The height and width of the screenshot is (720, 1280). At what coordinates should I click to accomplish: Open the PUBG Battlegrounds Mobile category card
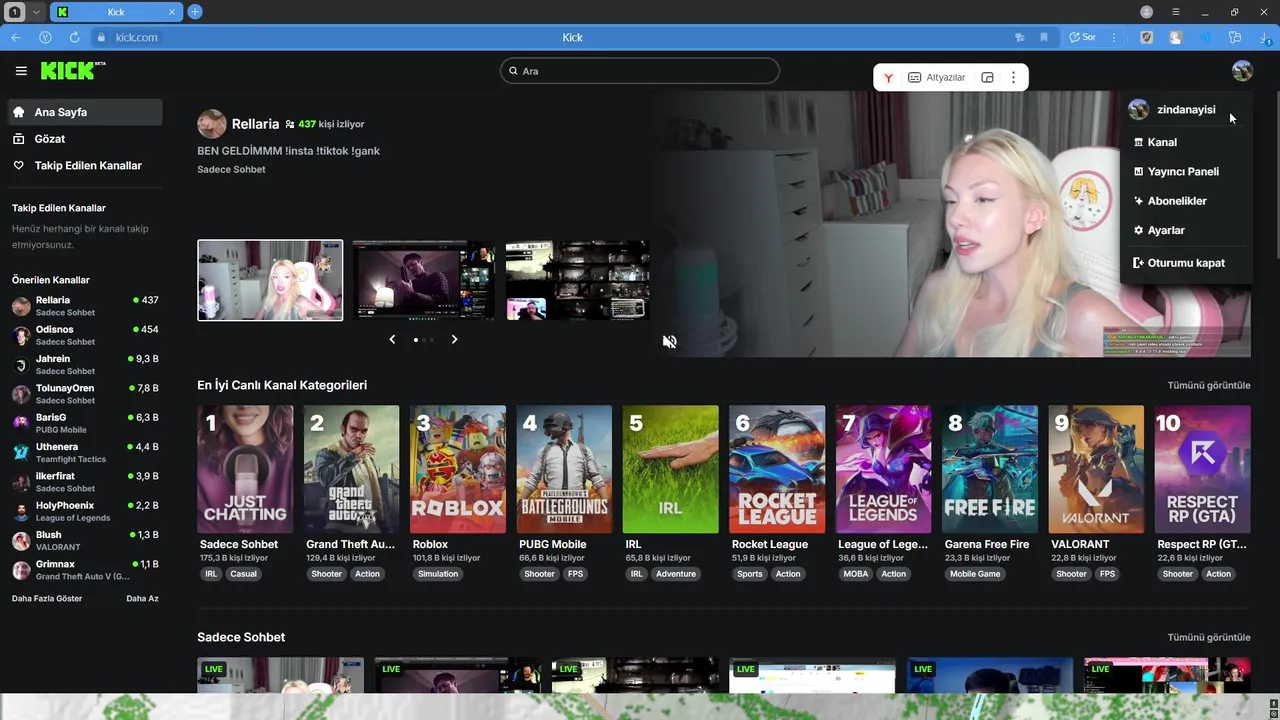tap(564, 469)
